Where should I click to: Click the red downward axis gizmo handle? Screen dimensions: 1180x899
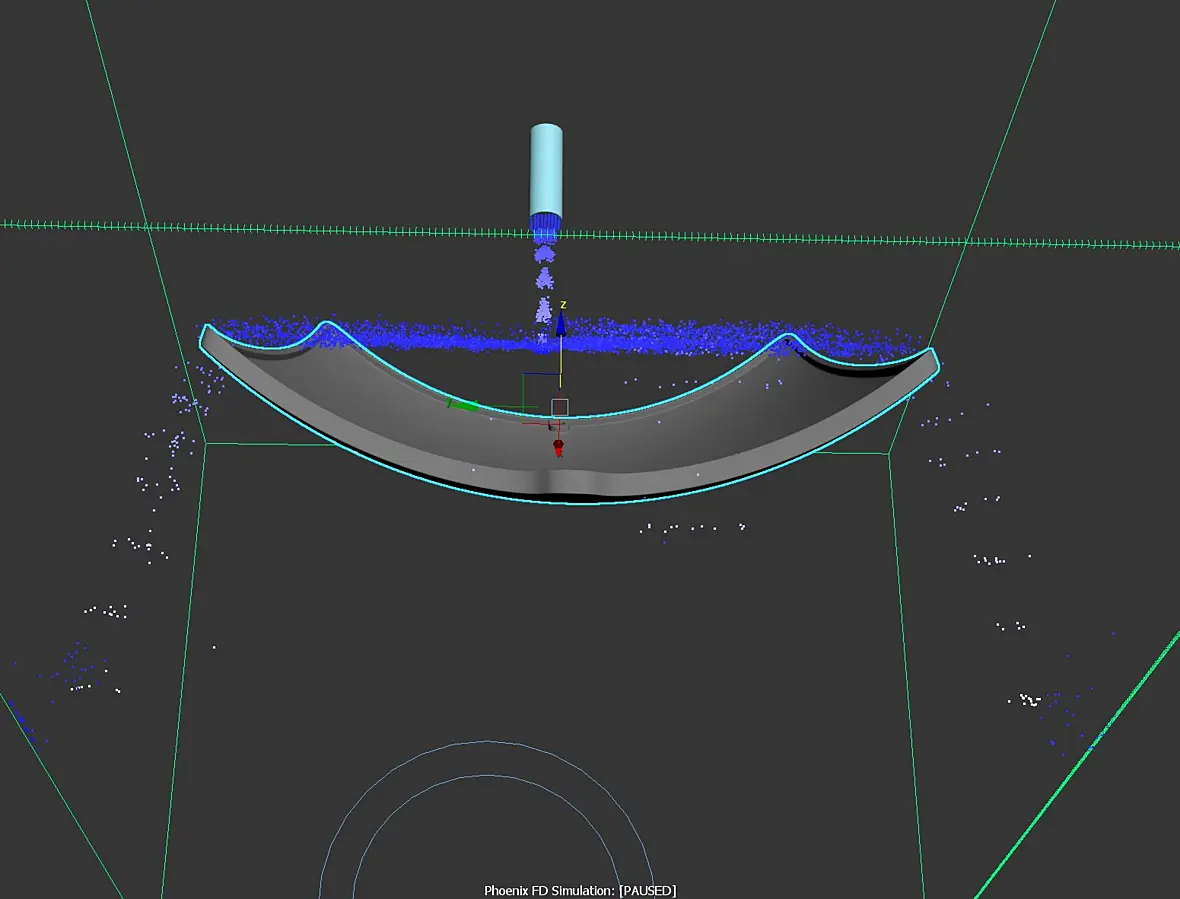(558, 448)
